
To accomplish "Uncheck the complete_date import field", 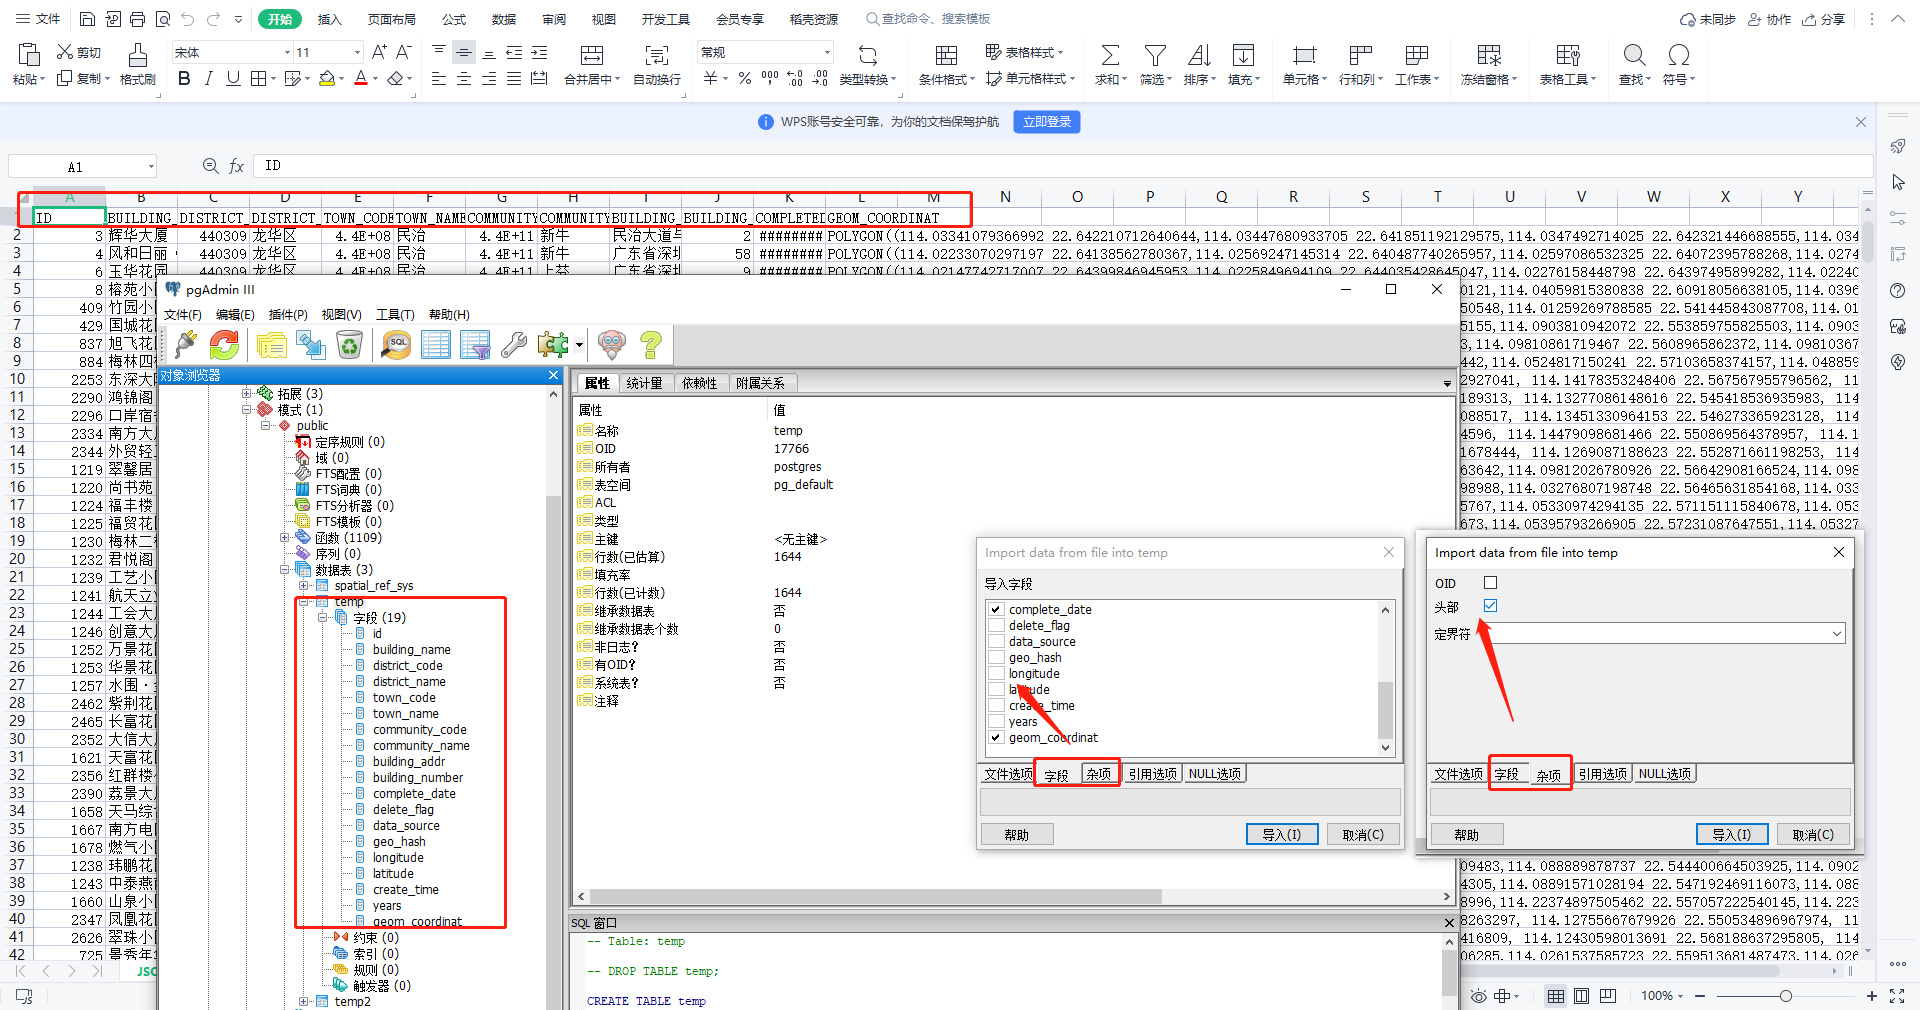I will click(x=996, y=609).
